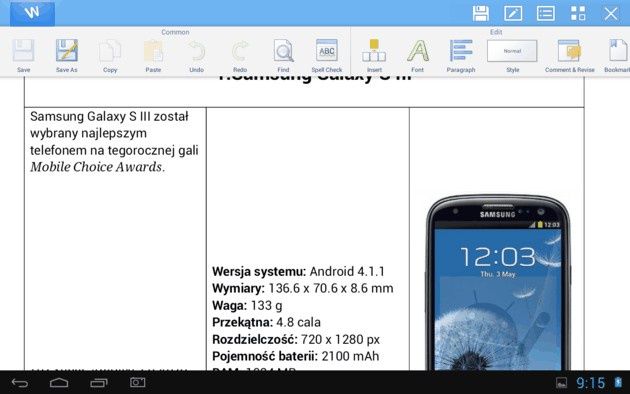630x394 pixels.
Task: Select the Edit toolbar group label
Action: [x=496, y=32]
